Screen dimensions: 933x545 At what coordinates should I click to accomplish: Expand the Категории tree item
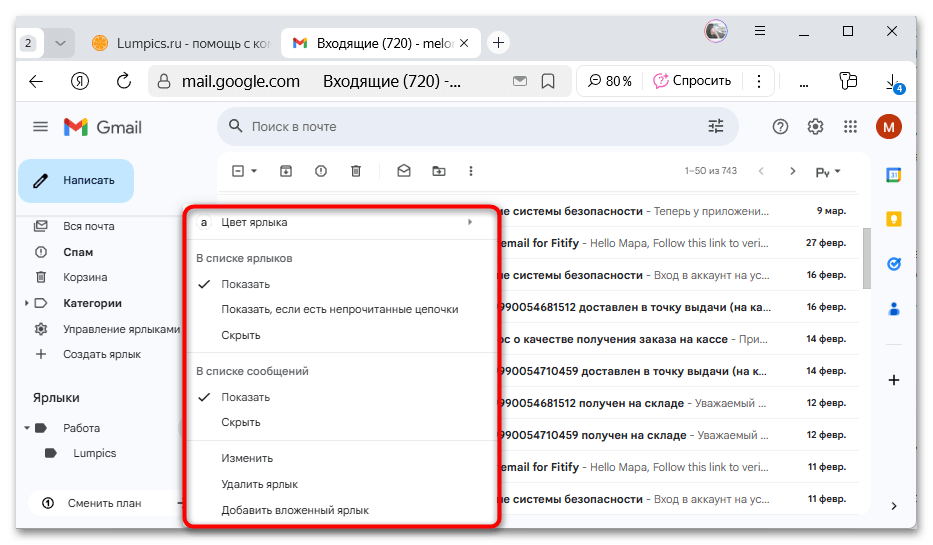point(26,303)
